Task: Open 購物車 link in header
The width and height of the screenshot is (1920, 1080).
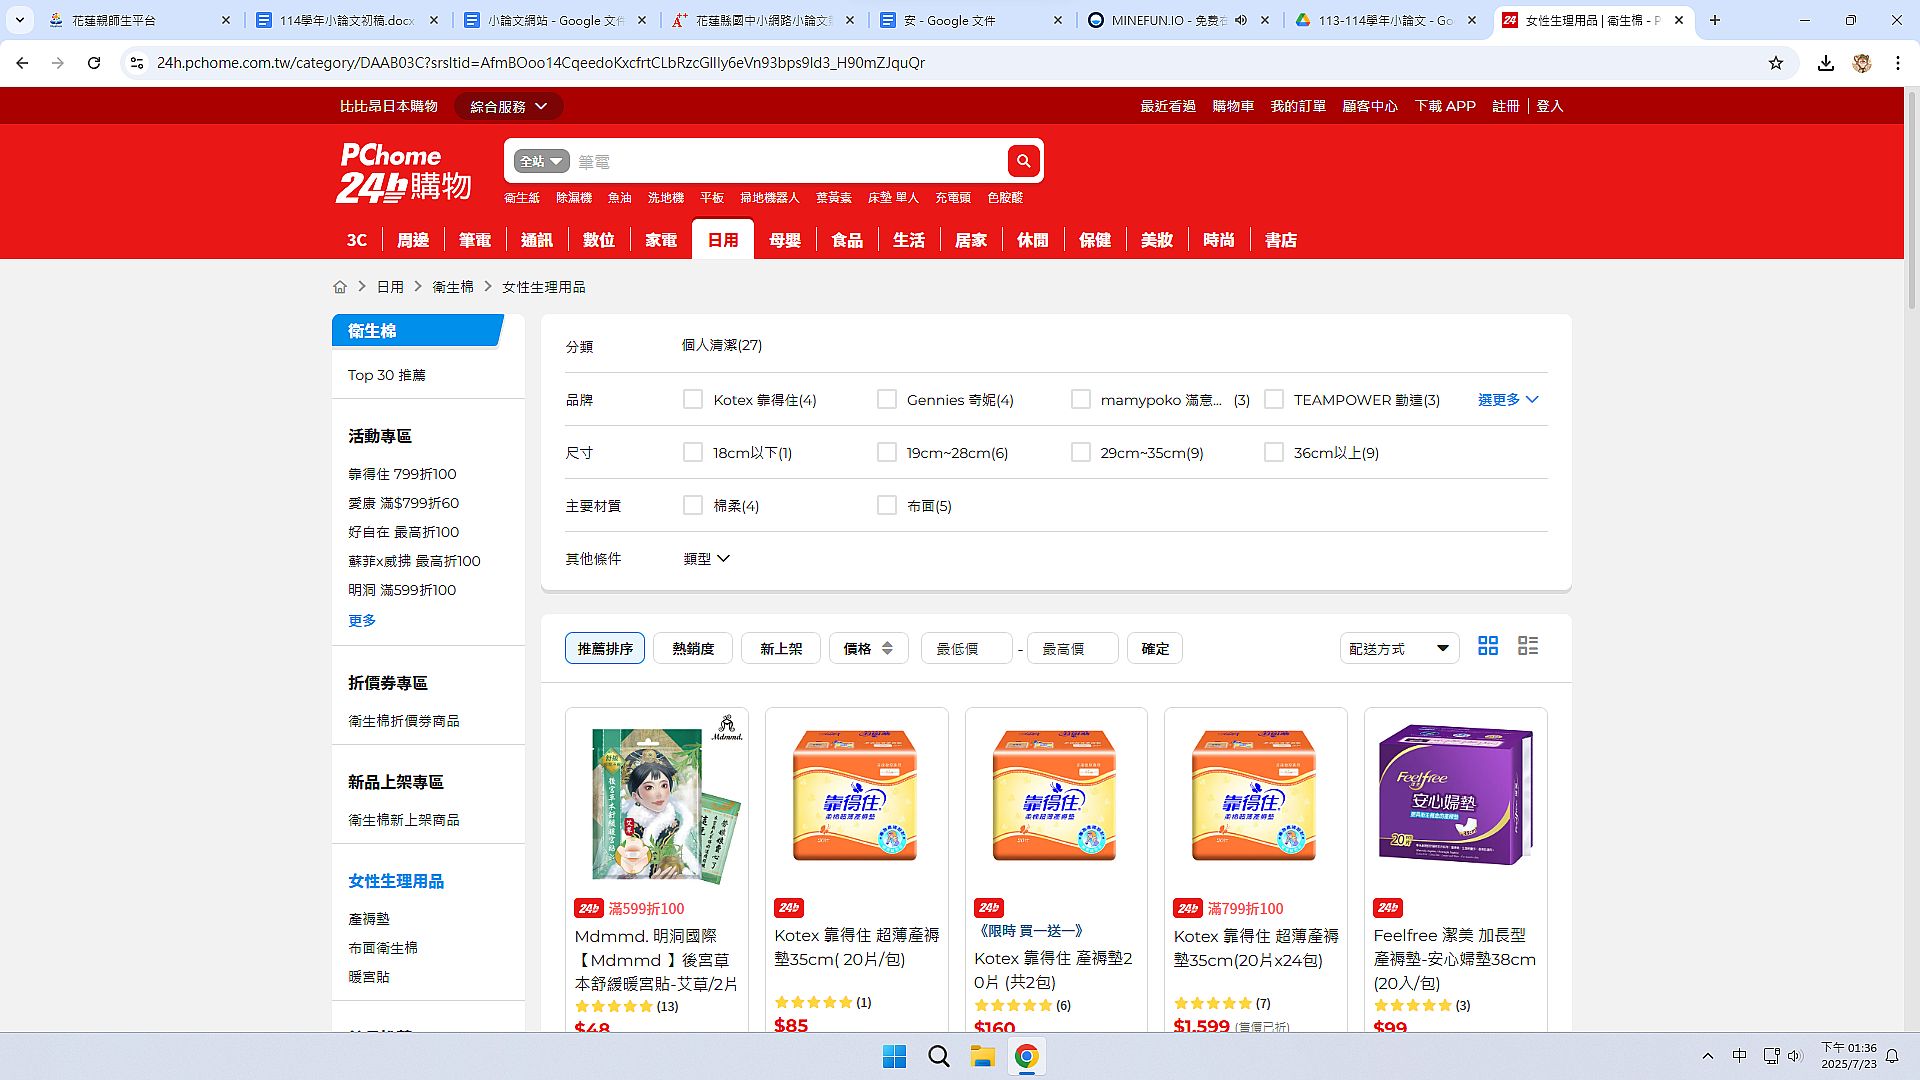Action: [1232, 106]
